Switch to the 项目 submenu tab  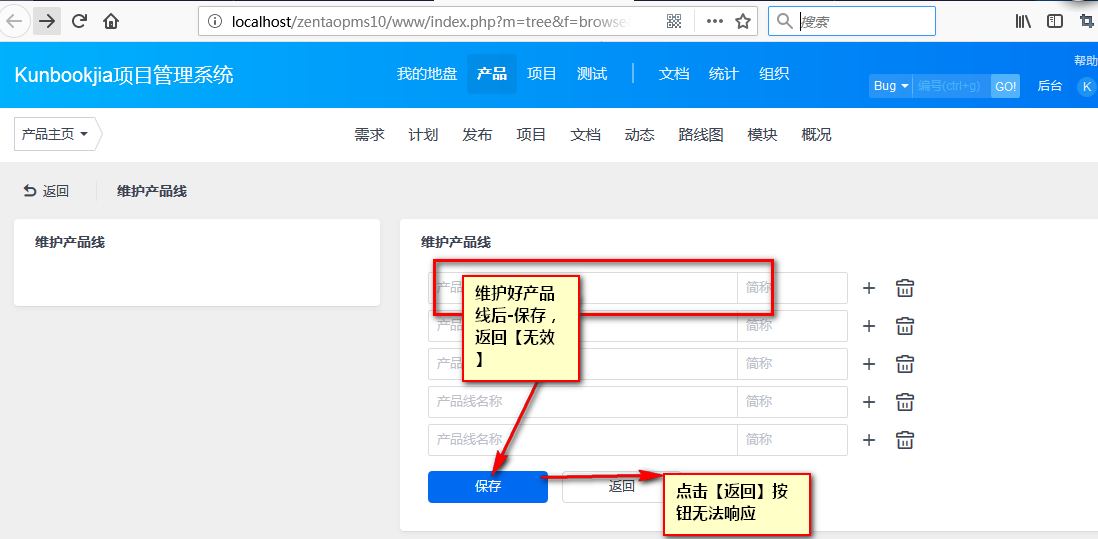[531, 134]
